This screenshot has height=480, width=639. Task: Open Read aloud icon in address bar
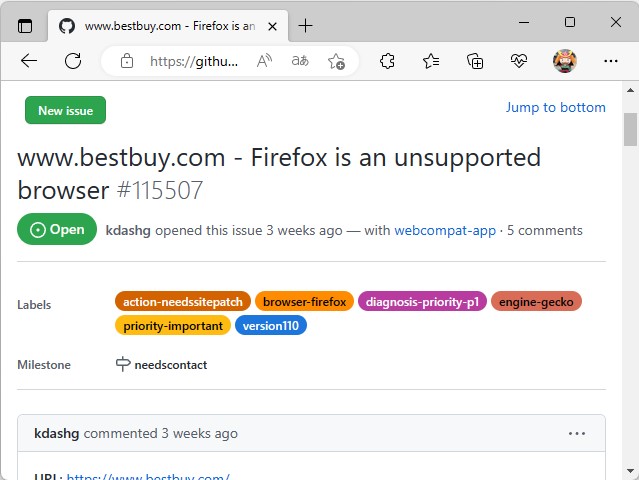(264, 61)
